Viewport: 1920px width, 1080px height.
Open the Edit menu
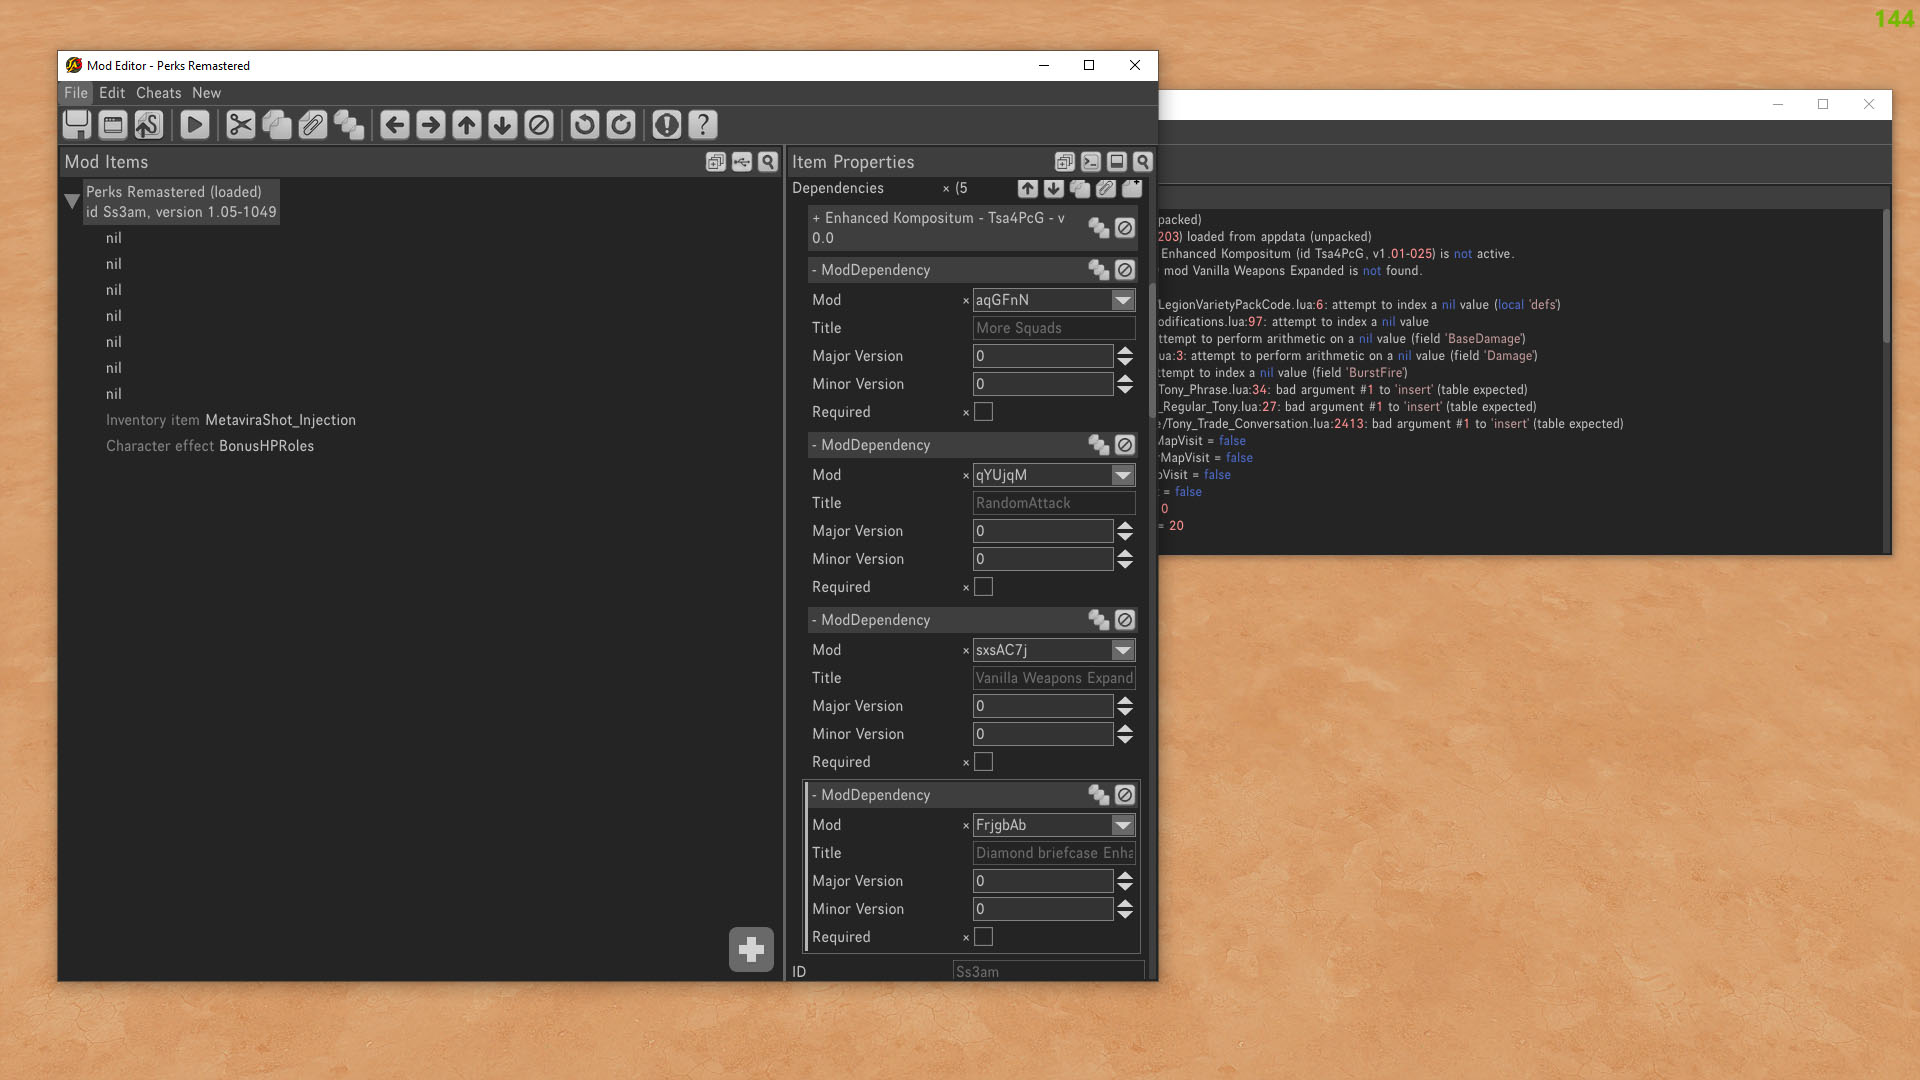(x=112, y=93)
